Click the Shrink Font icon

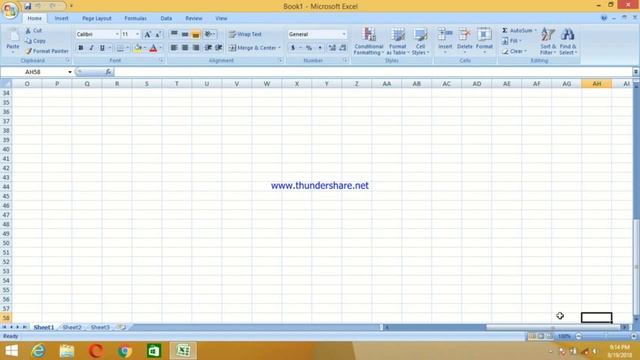pyautogui.click(x=158, y=34)
